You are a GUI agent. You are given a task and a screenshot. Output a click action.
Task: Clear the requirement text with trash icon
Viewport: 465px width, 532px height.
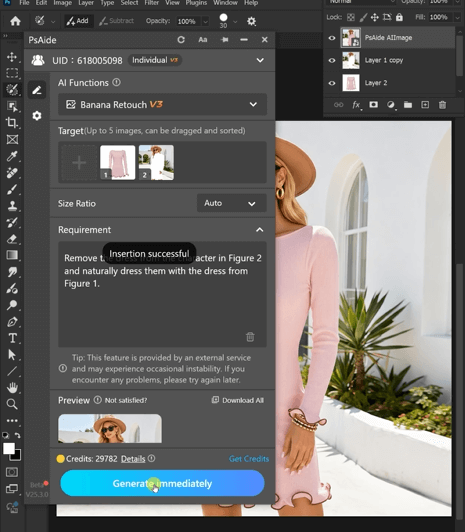(250, 337)
